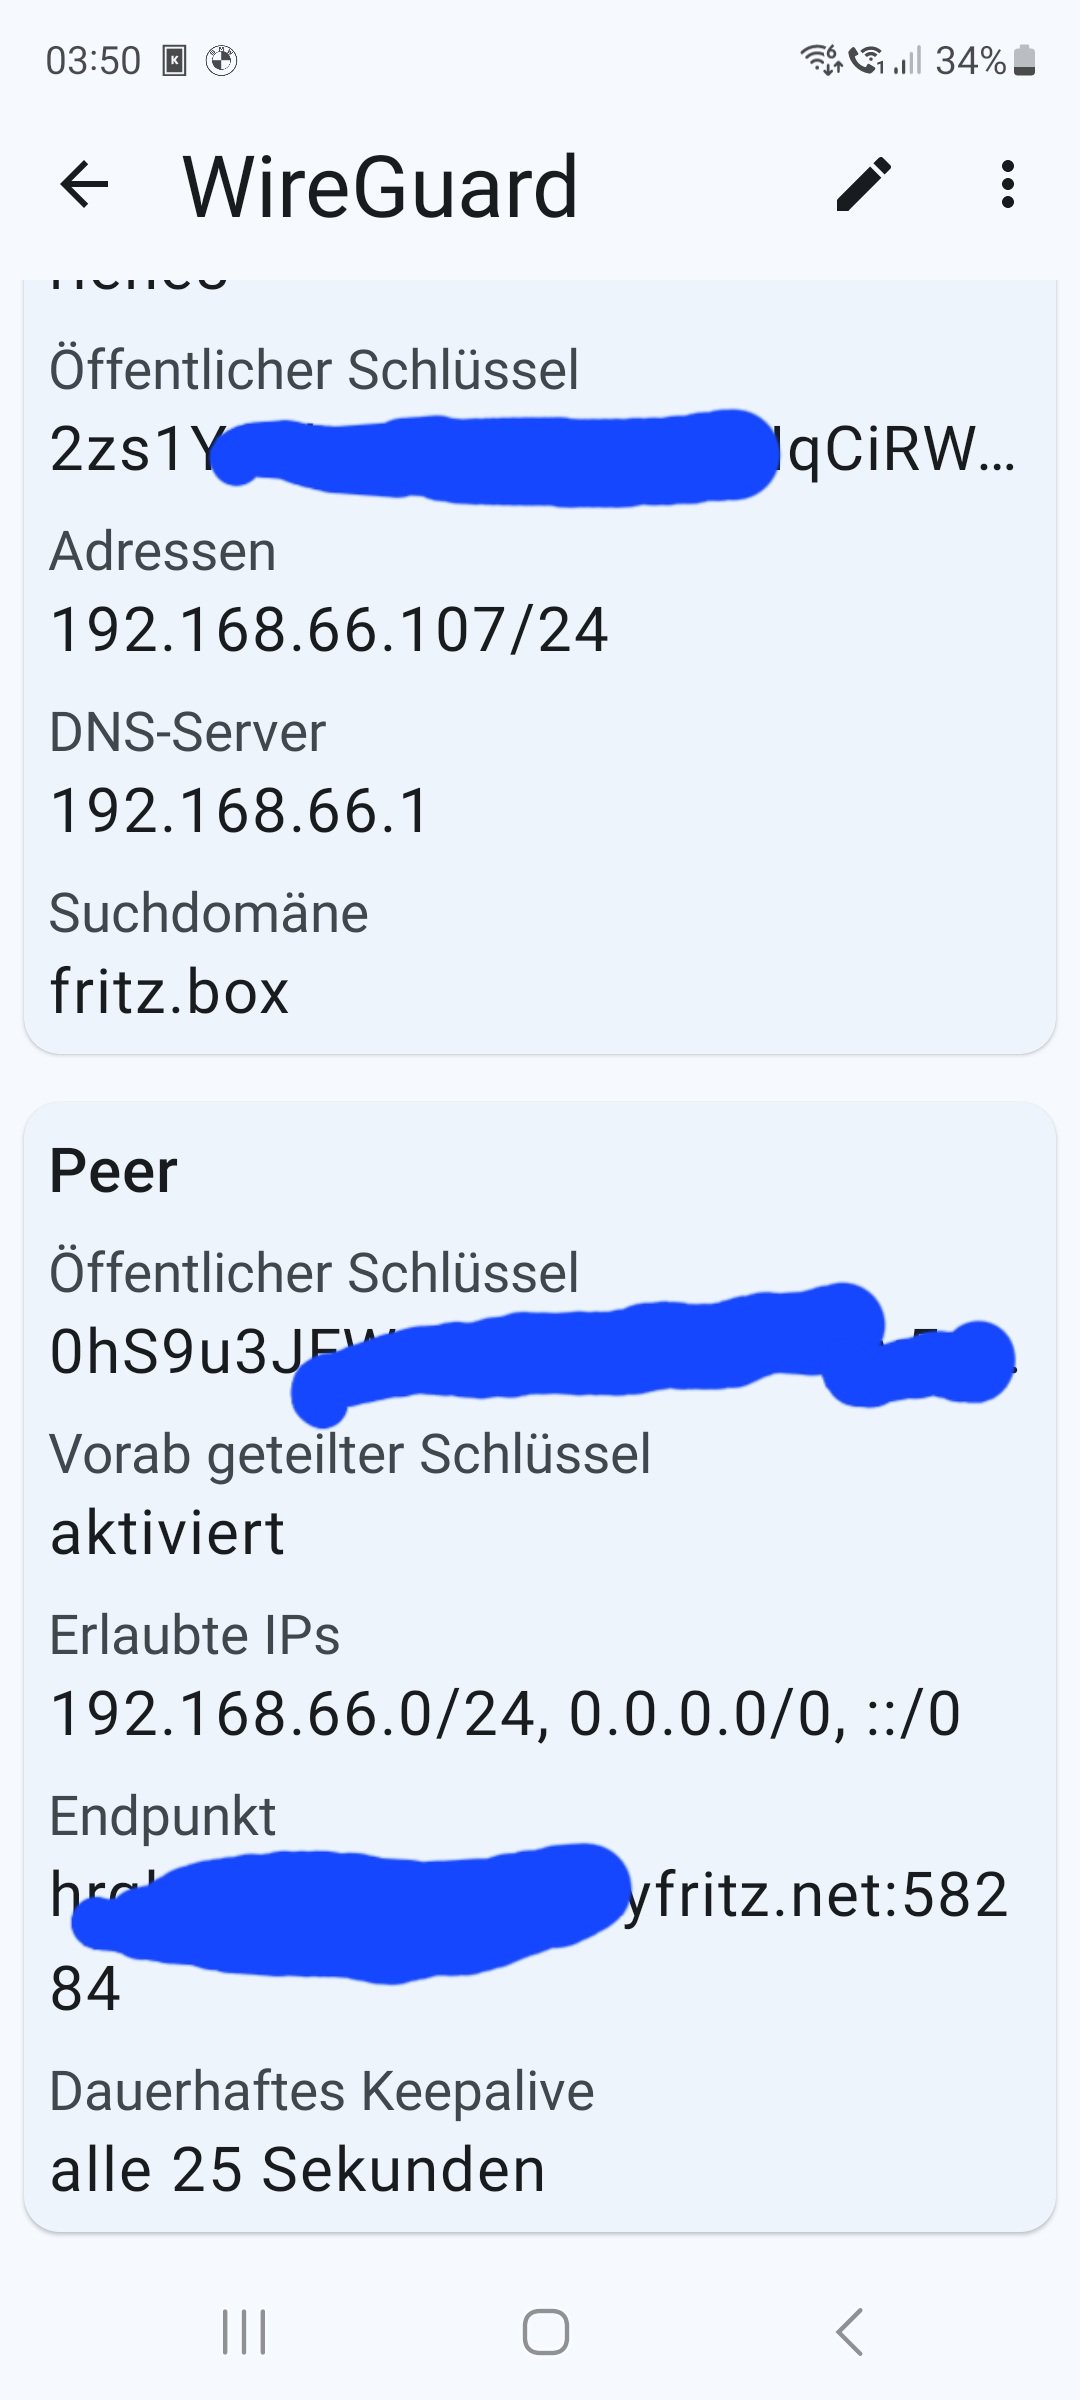Tap the Android back chevron icon
Viewport: 1080px width, 2400px height.
pos(849,2332)
